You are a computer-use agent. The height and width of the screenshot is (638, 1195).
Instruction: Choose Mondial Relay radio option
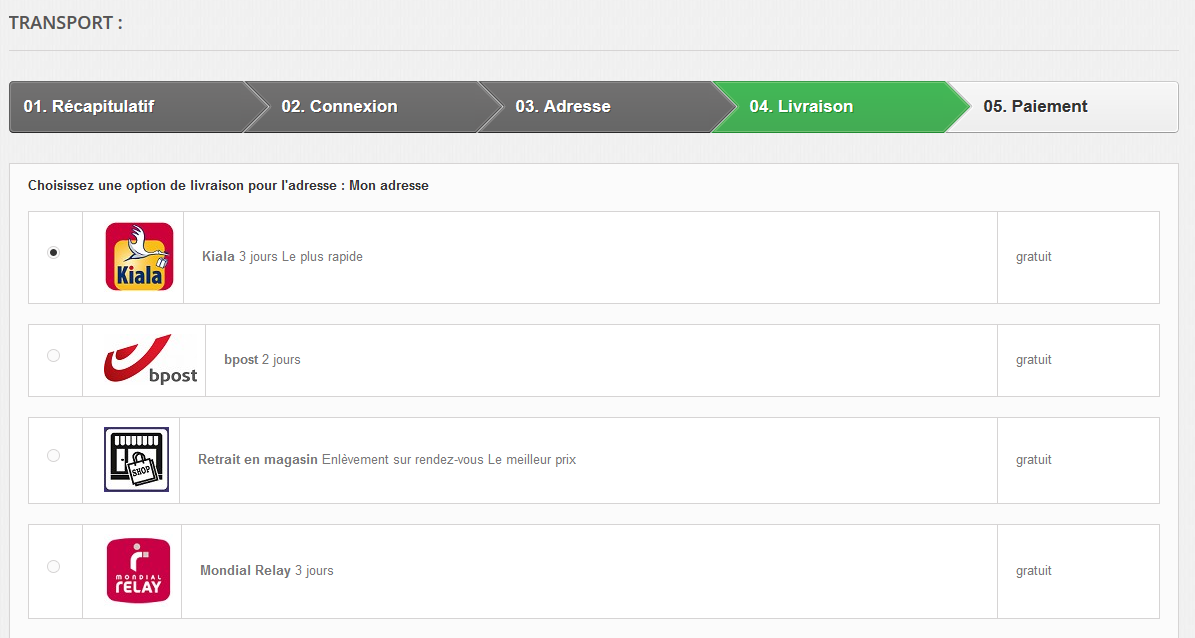[x=53, y=566]
